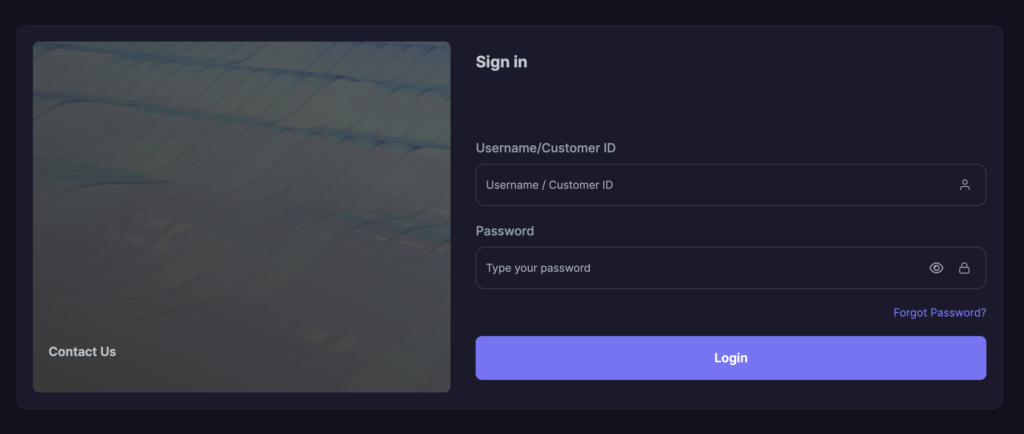Toggle password visibility with the eye icon

pyautogui.click(x=937, y=268)
